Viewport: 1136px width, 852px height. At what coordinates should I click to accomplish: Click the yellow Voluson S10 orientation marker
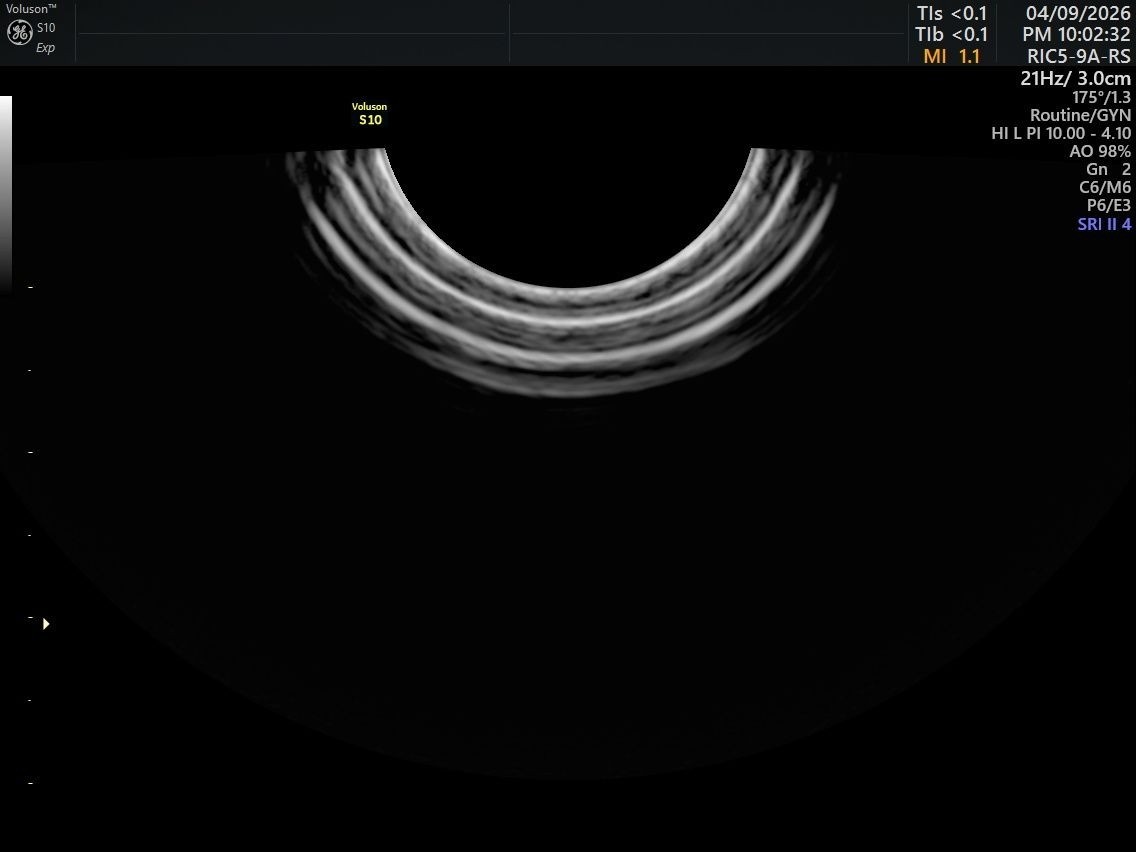click(x=369, y=114)
